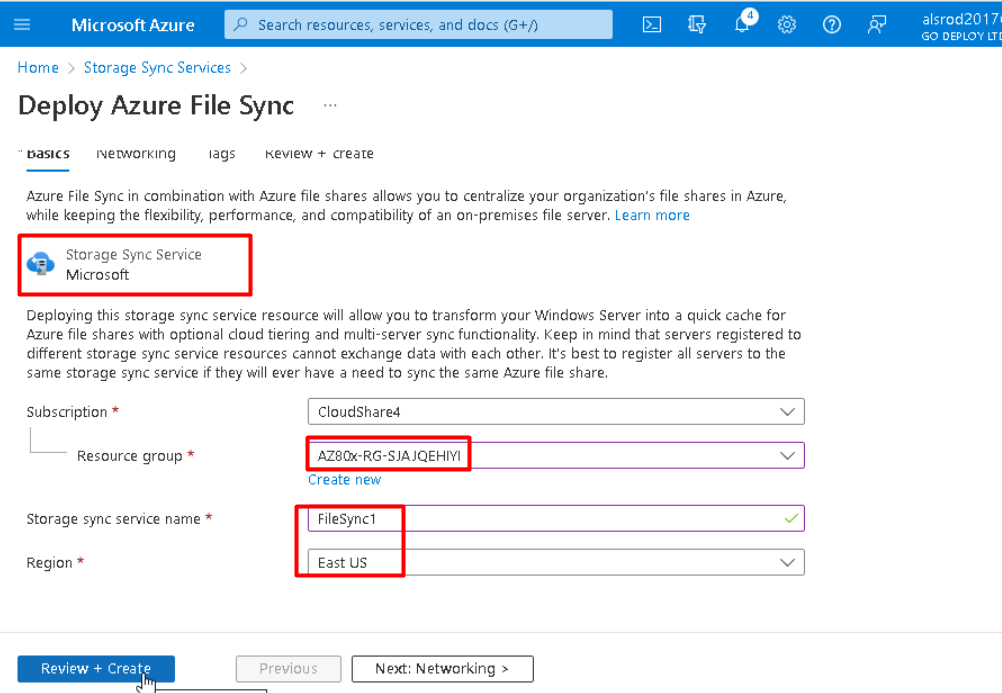Click the Microsoft Azure logo text
1002x693 pixels.
pos(133,25)
